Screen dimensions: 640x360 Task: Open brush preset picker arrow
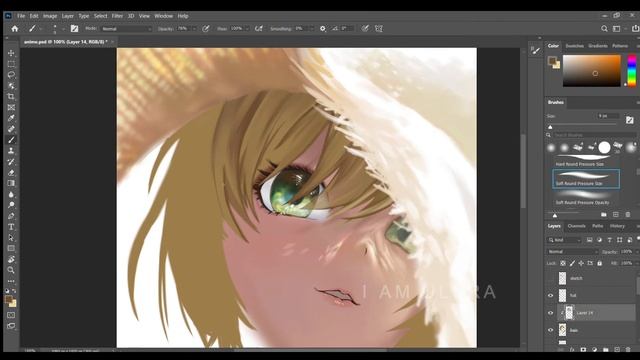pos(63,29)
